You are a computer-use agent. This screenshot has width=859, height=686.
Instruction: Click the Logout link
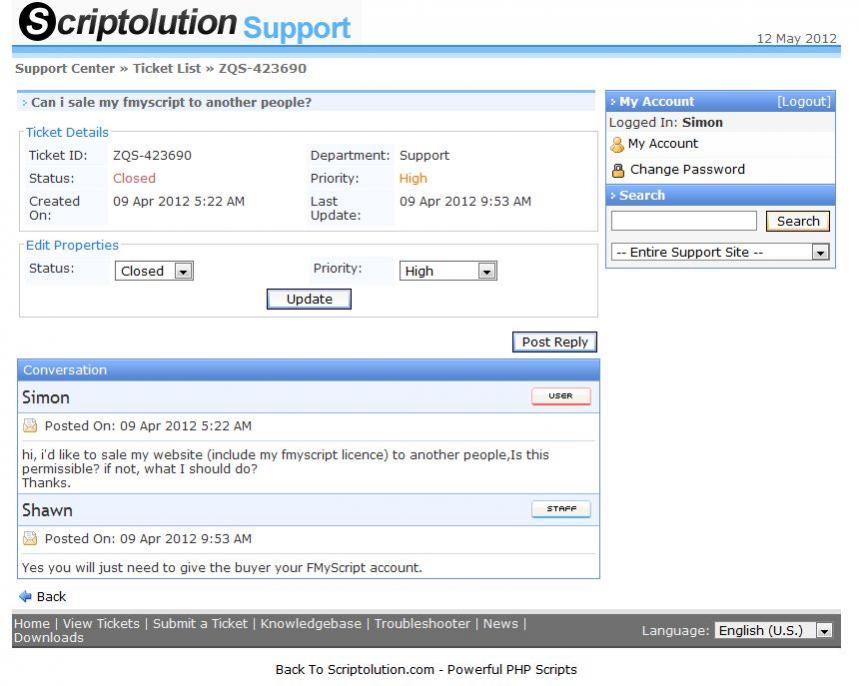click(804, 102)
